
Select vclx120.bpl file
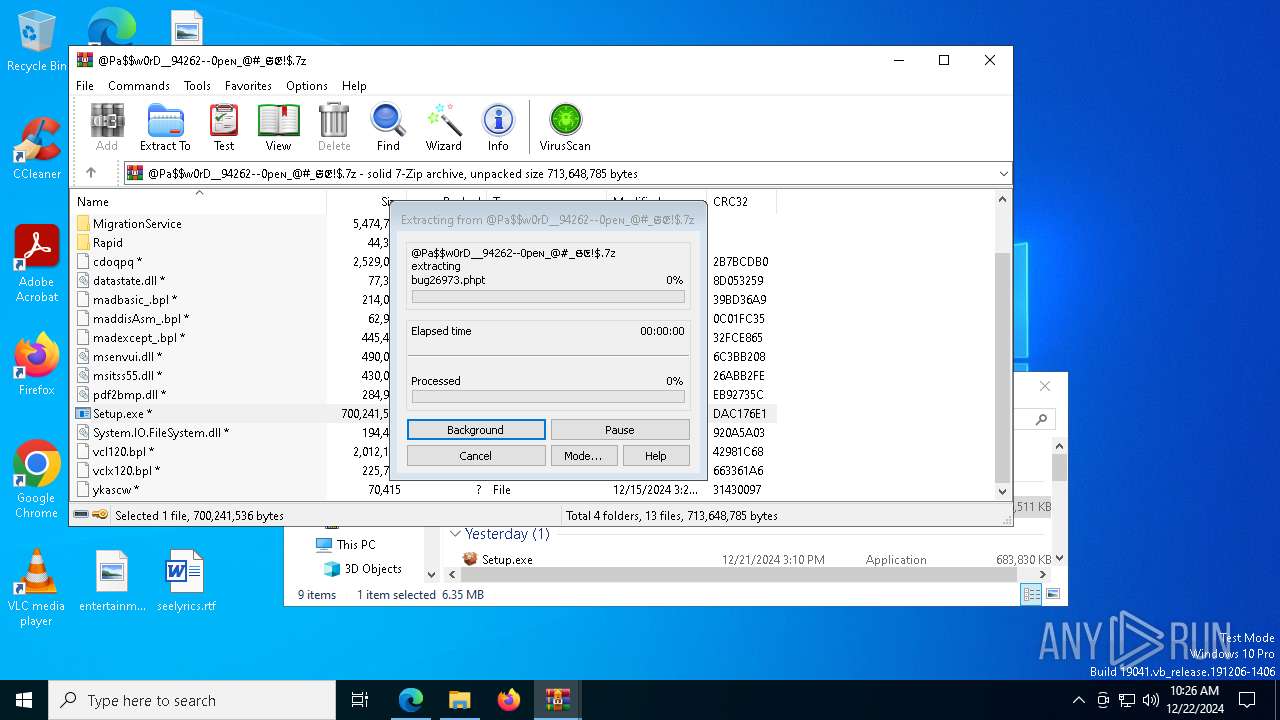coord(126,471)
